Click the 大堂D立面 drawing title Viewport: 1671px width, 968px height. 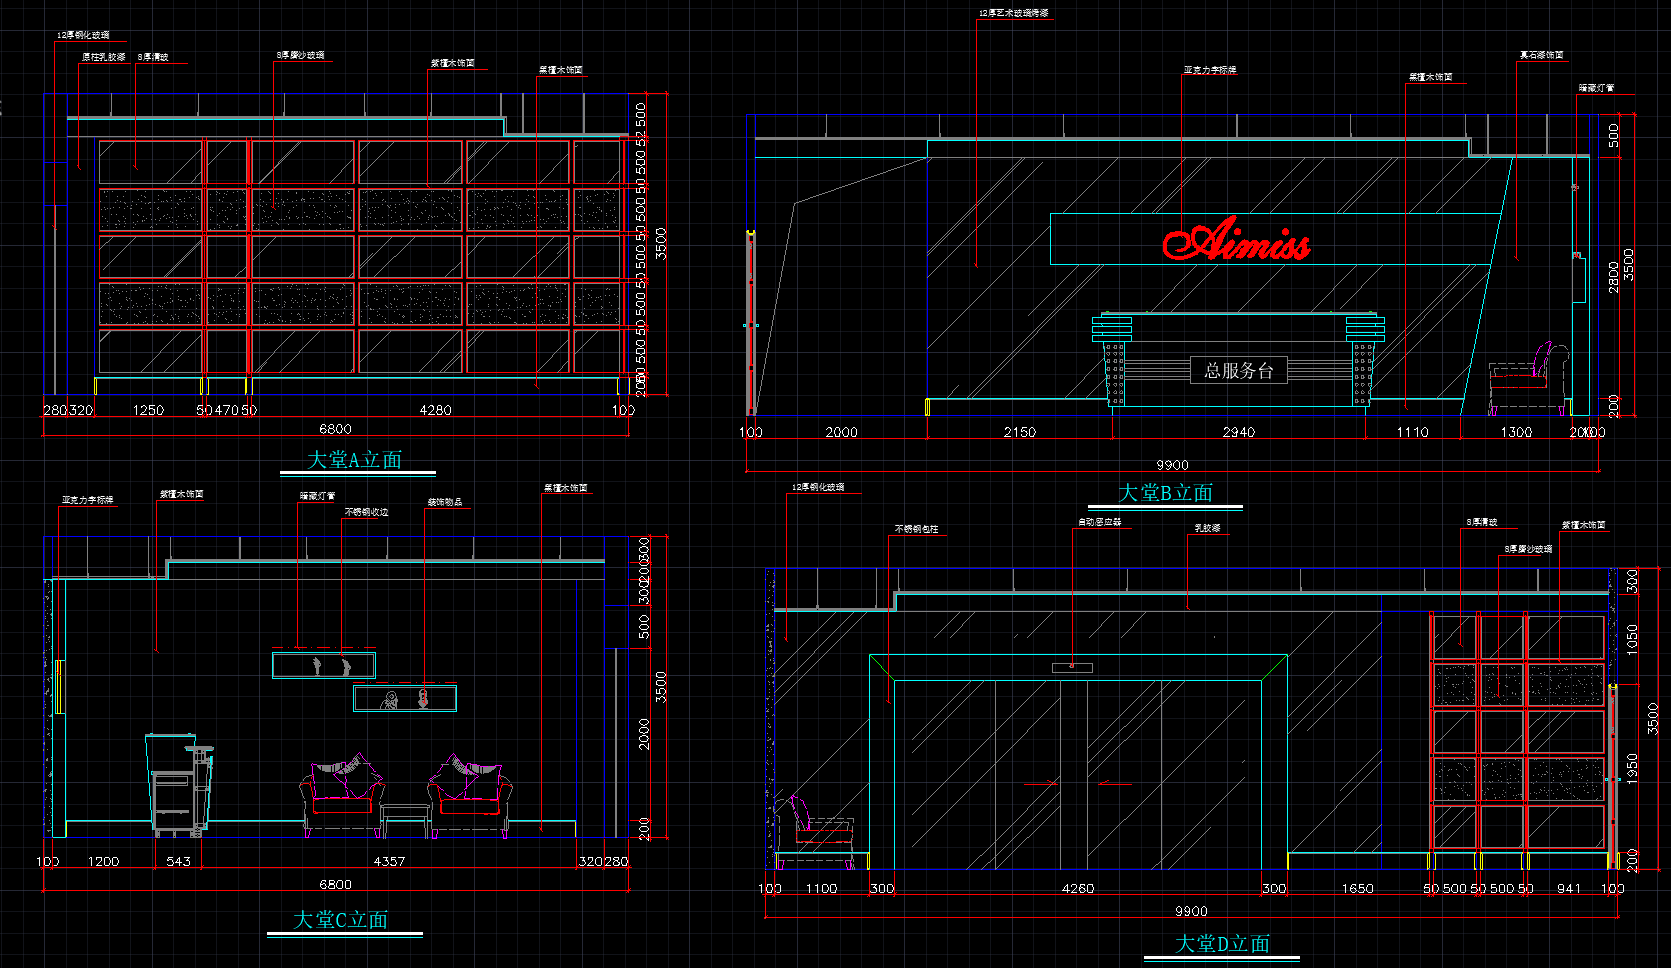point(1222,943)
